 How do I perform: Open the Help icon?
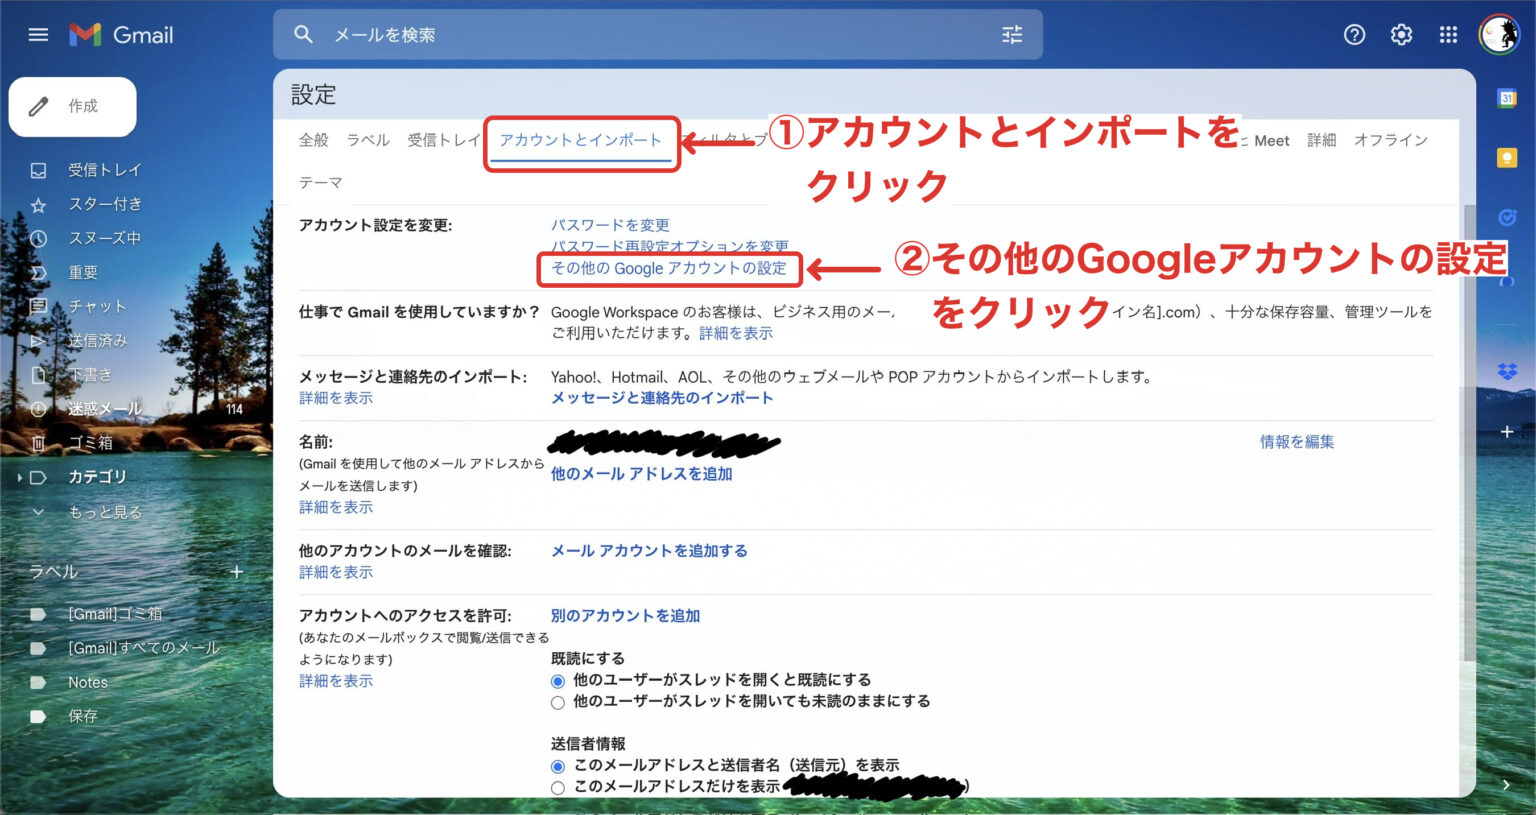(1354, 34)
